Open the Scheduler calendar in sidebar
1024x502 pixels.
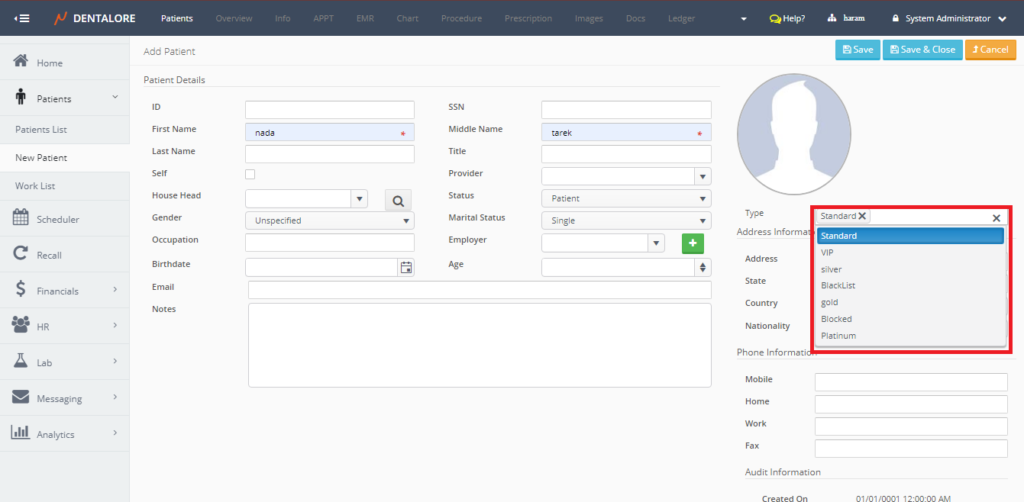pyautogui.click(x=20, y=219)
